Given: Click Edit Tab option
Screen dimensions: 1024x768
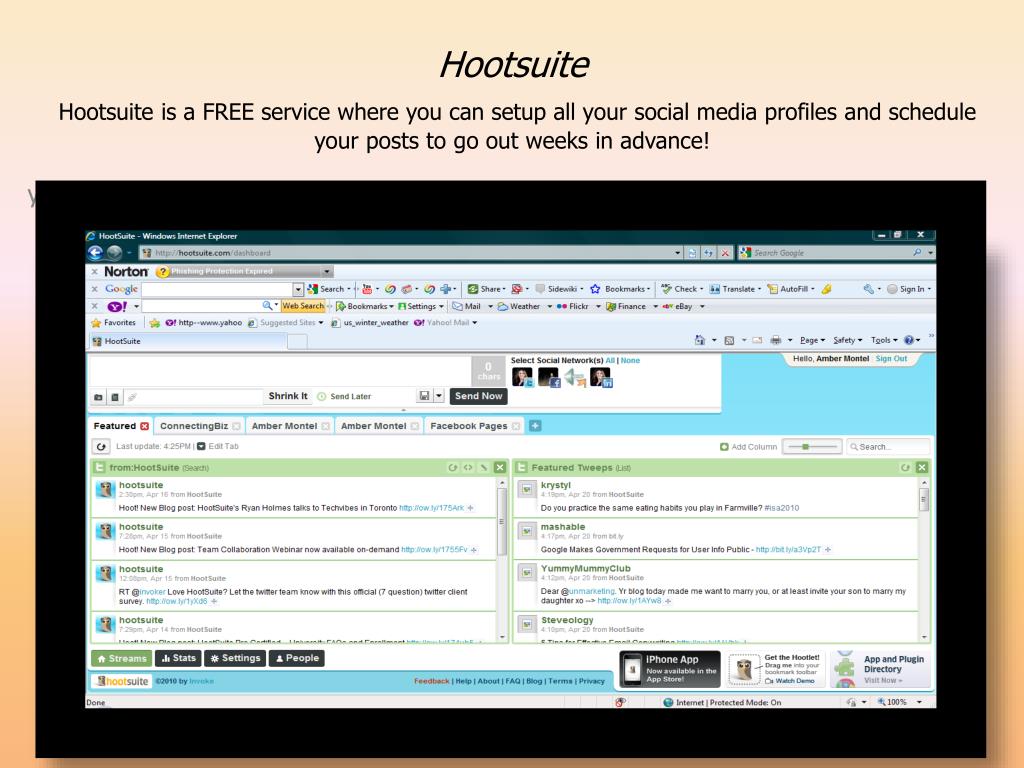Looking at the screenshot, I should pyautogui.click(x=218, y=446).
